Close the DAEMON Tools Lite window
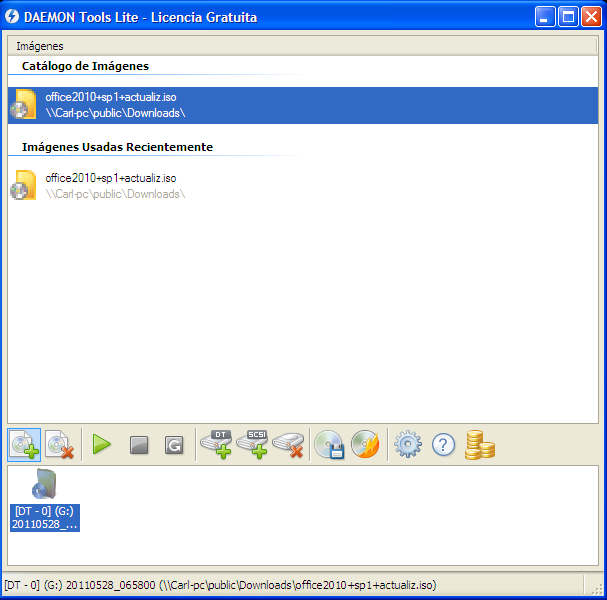This screenshot has height=600, width=607. (592, 17)
